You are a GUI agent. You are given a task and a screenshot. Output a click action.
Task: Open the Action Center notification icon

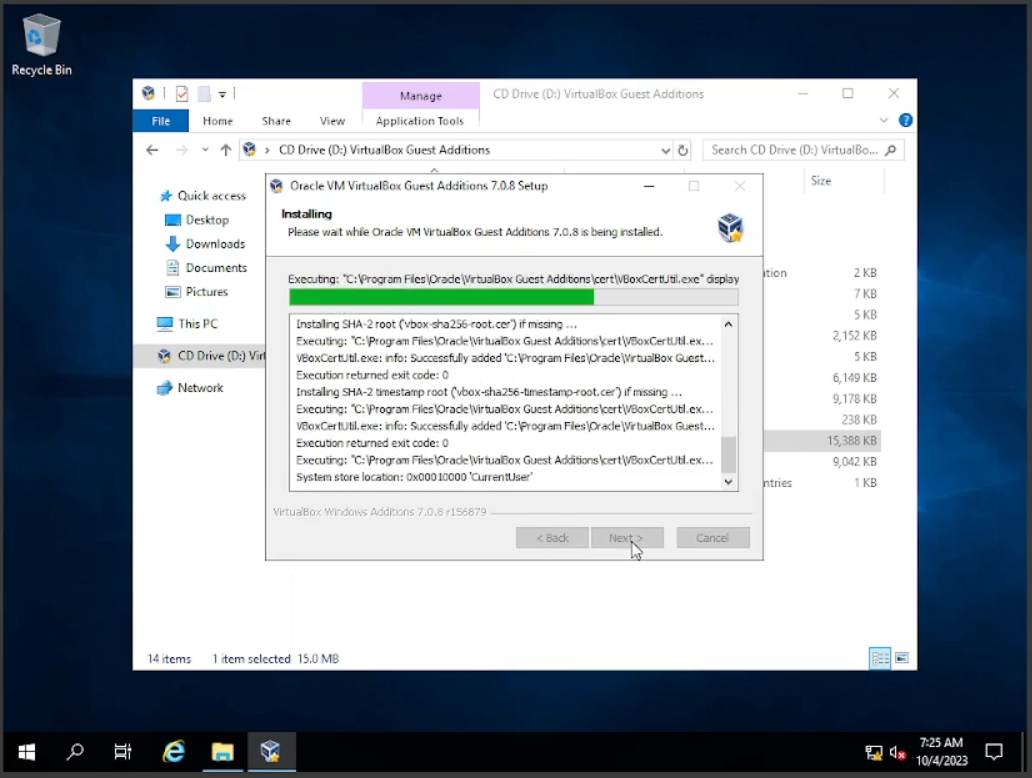[993, 751]
